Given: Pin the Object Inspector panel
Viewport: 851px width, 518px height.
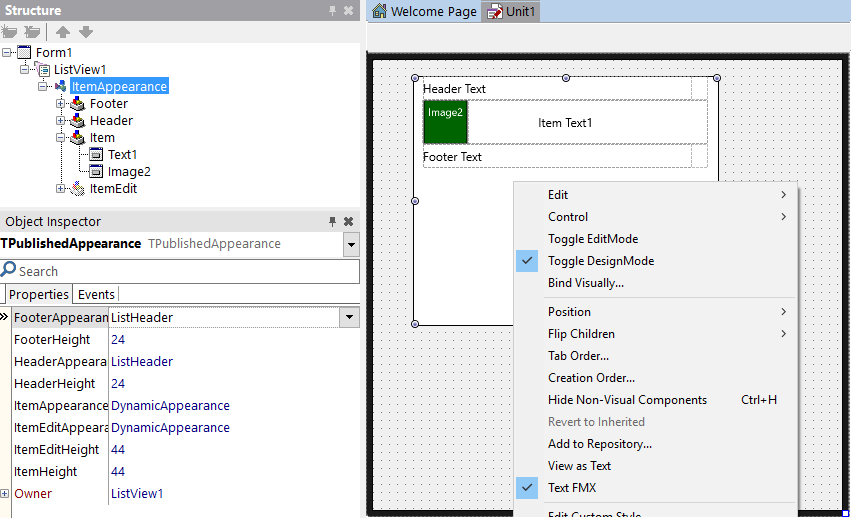Looking at the screenshot, I should (332, 222).
